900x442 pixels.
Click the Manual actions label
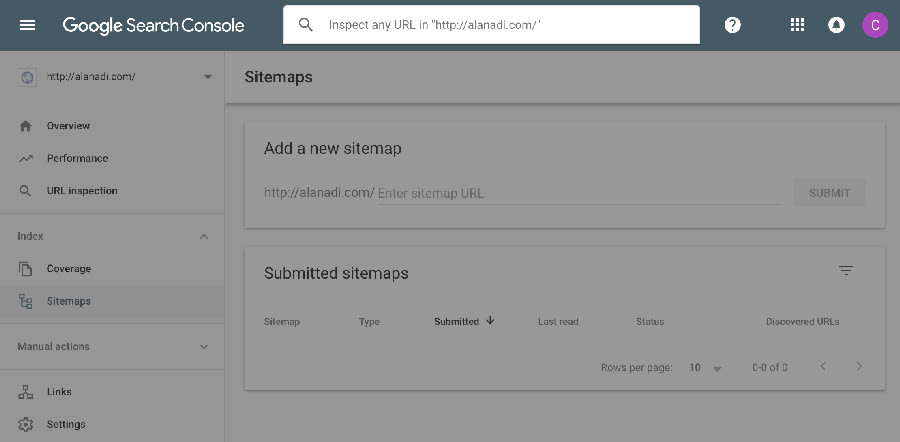[53, 347]
